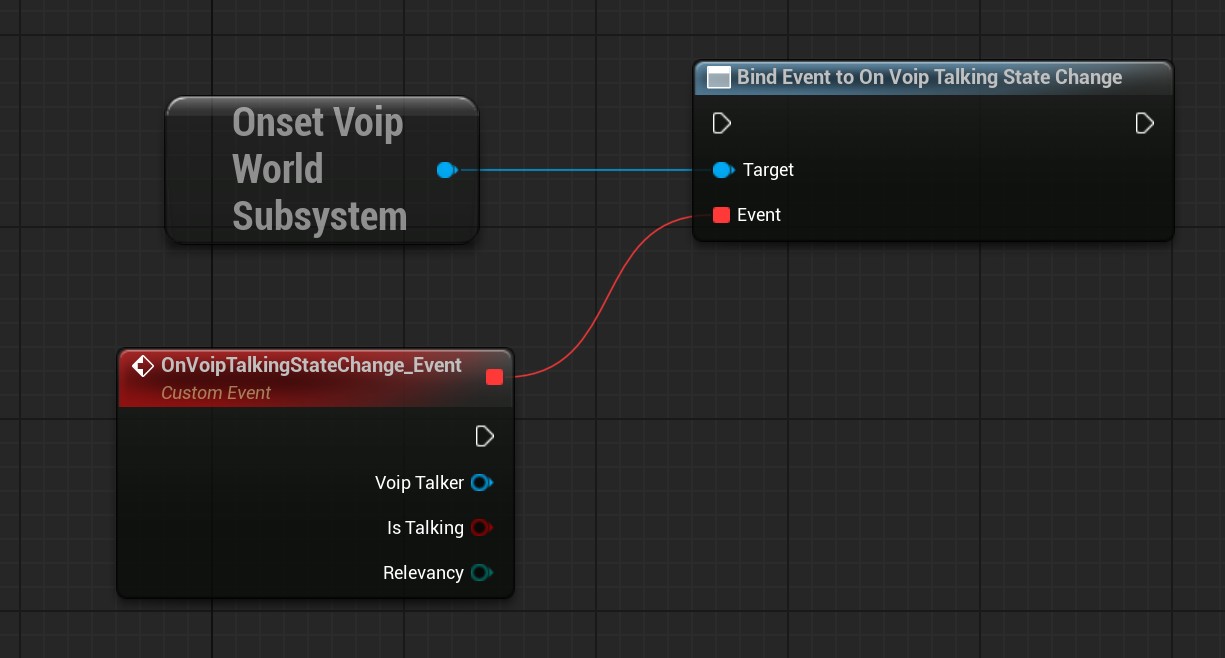Click the Onset Voip World Subsystem output pin
Screen dimensions: 1225x658
(x=447, y=170)
